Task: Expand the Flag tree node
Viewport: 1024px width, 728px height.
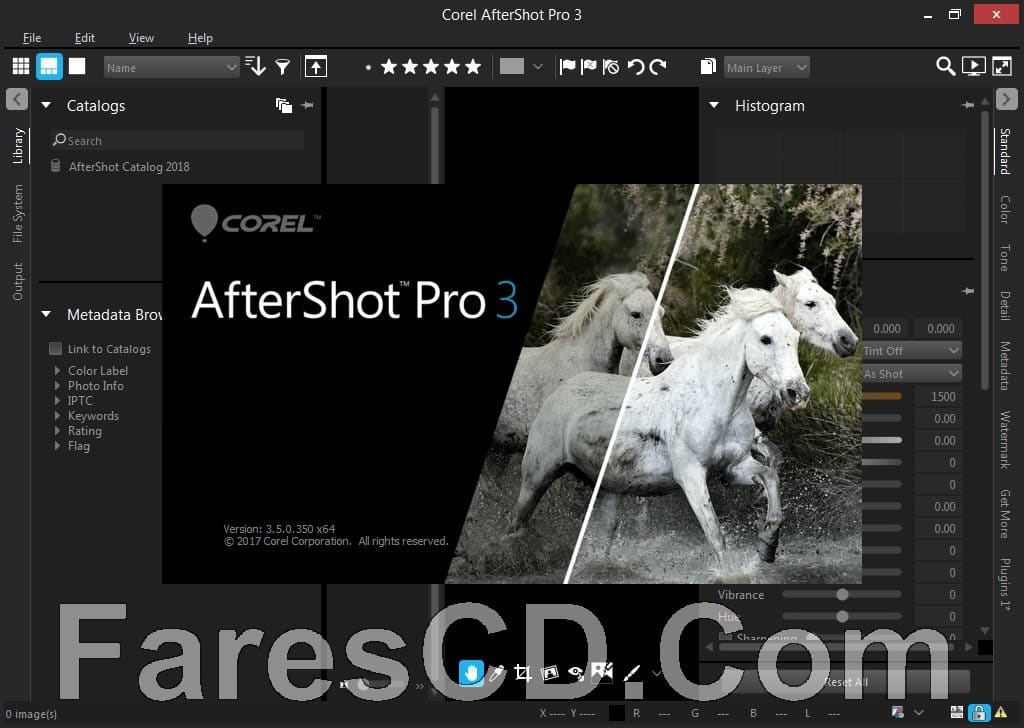Action: (x=57, y=445)
